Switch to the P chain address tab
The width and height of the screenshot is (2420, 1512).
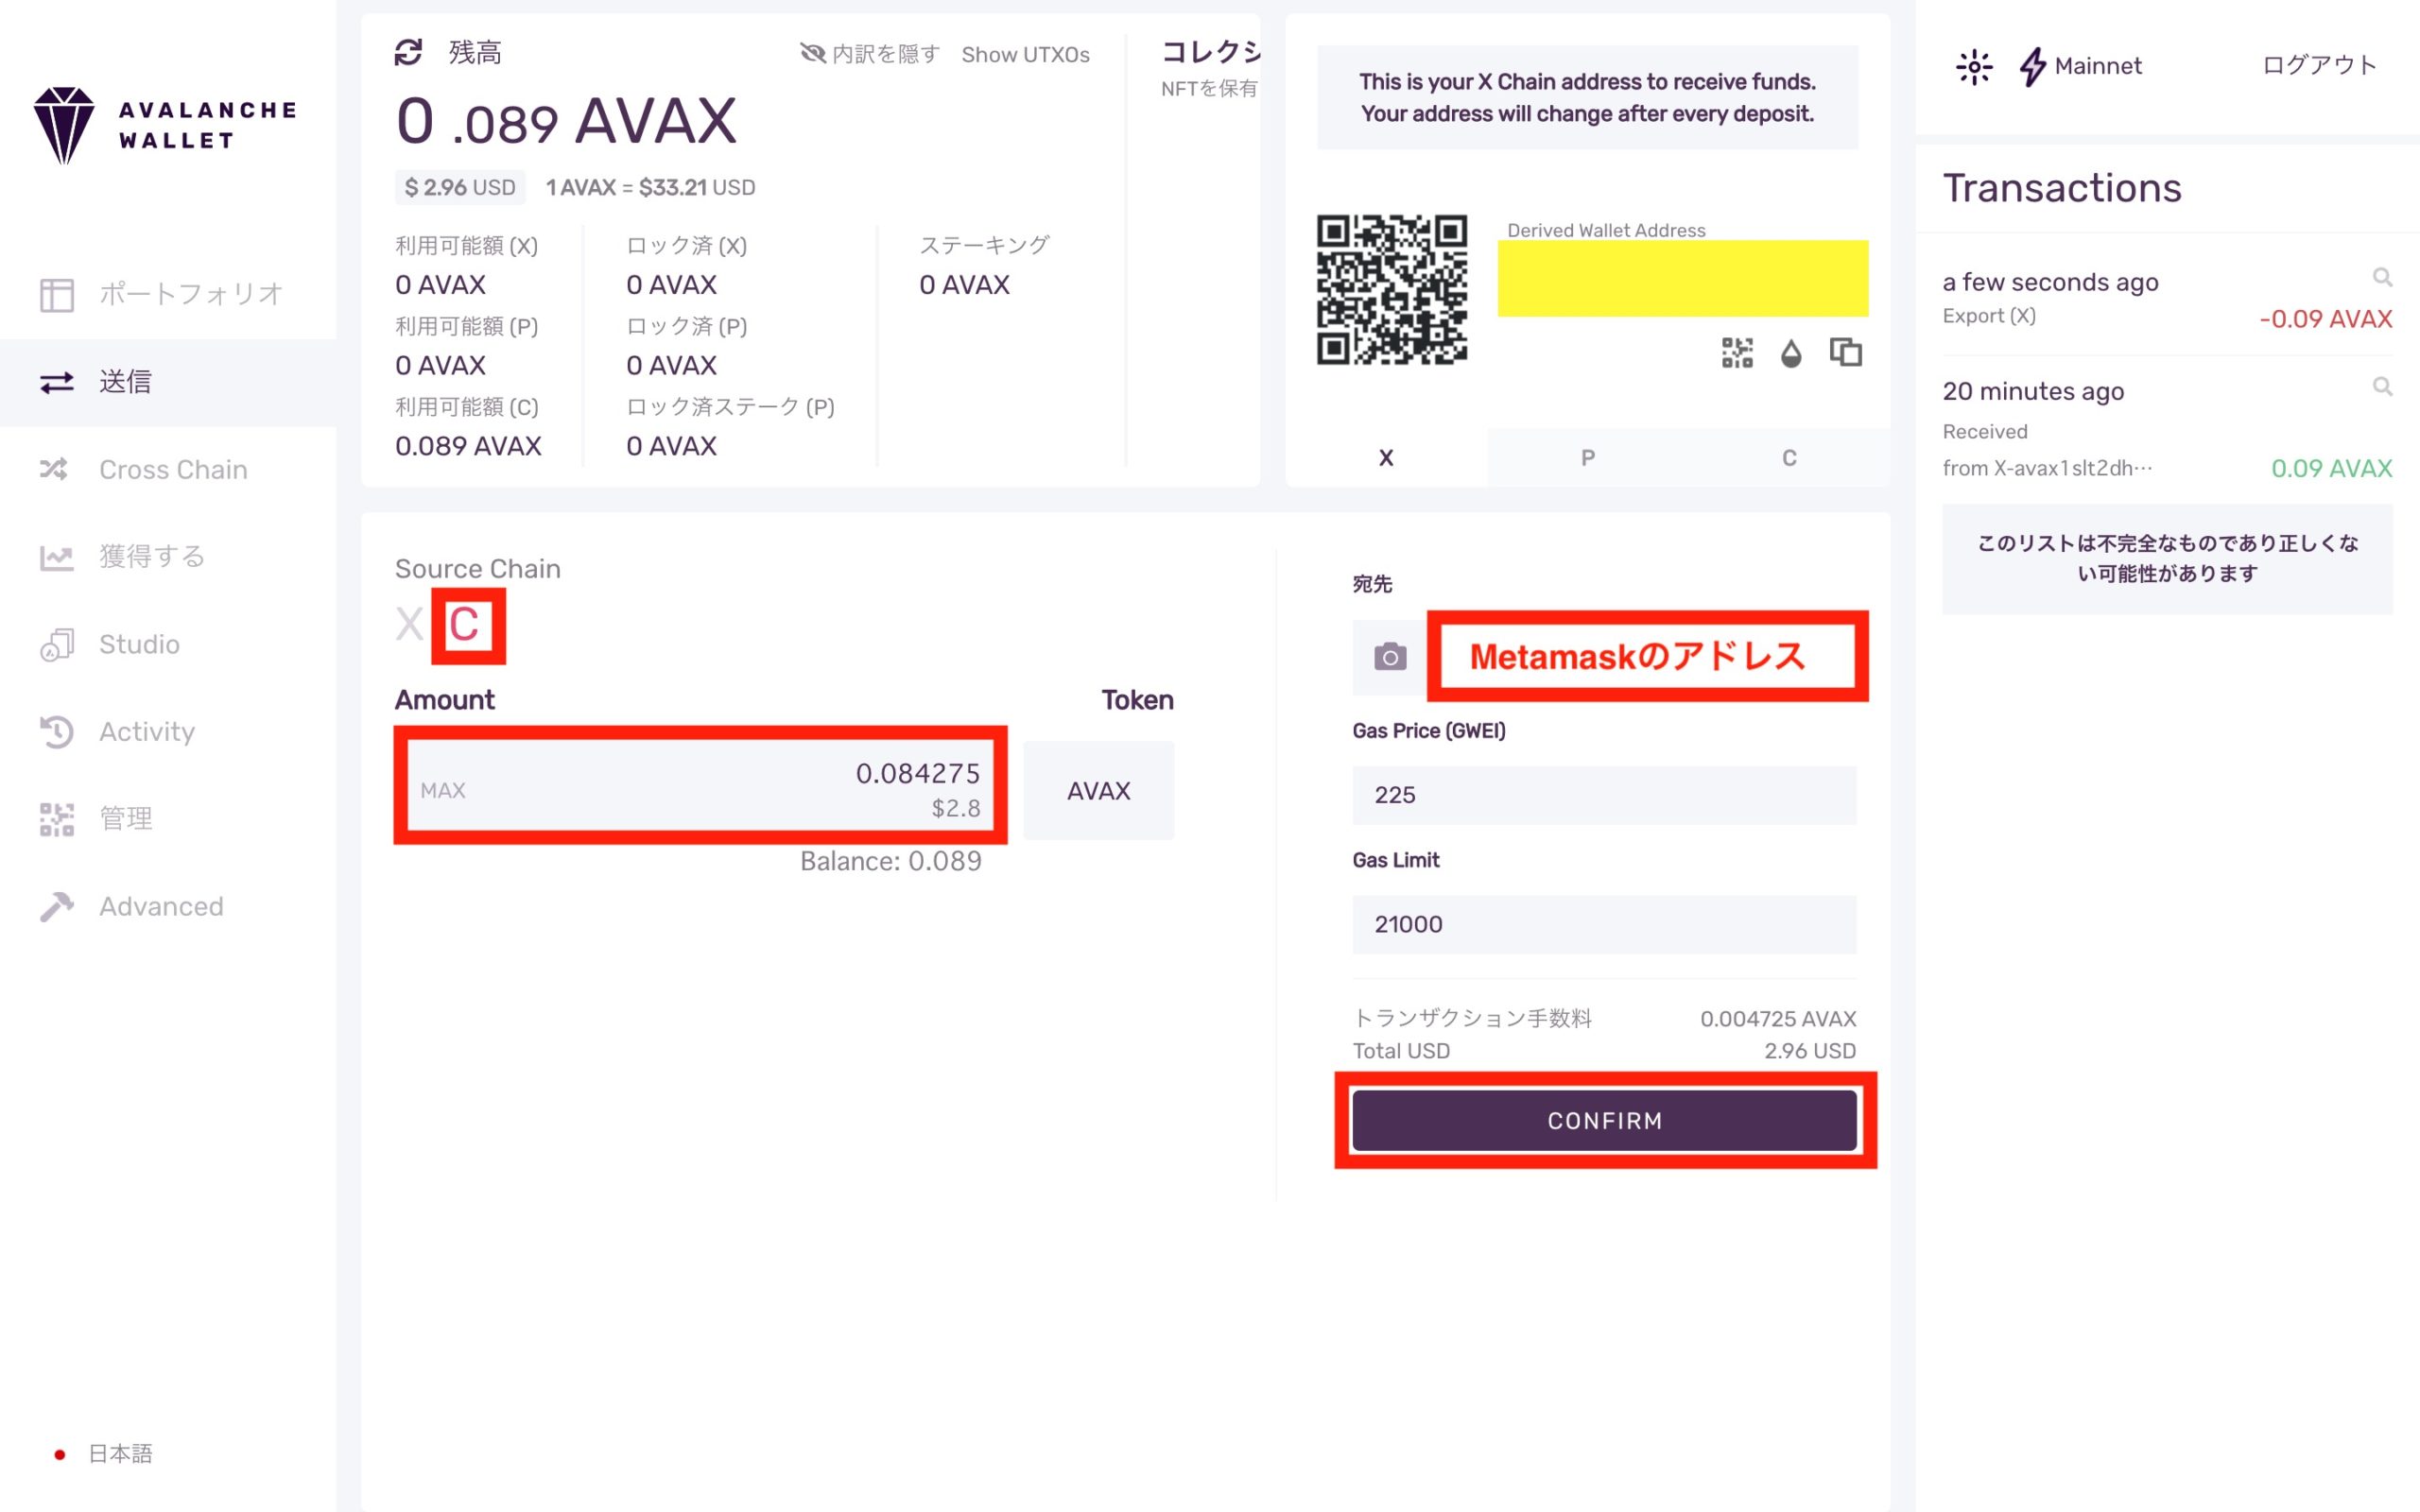click(1587, 458)
